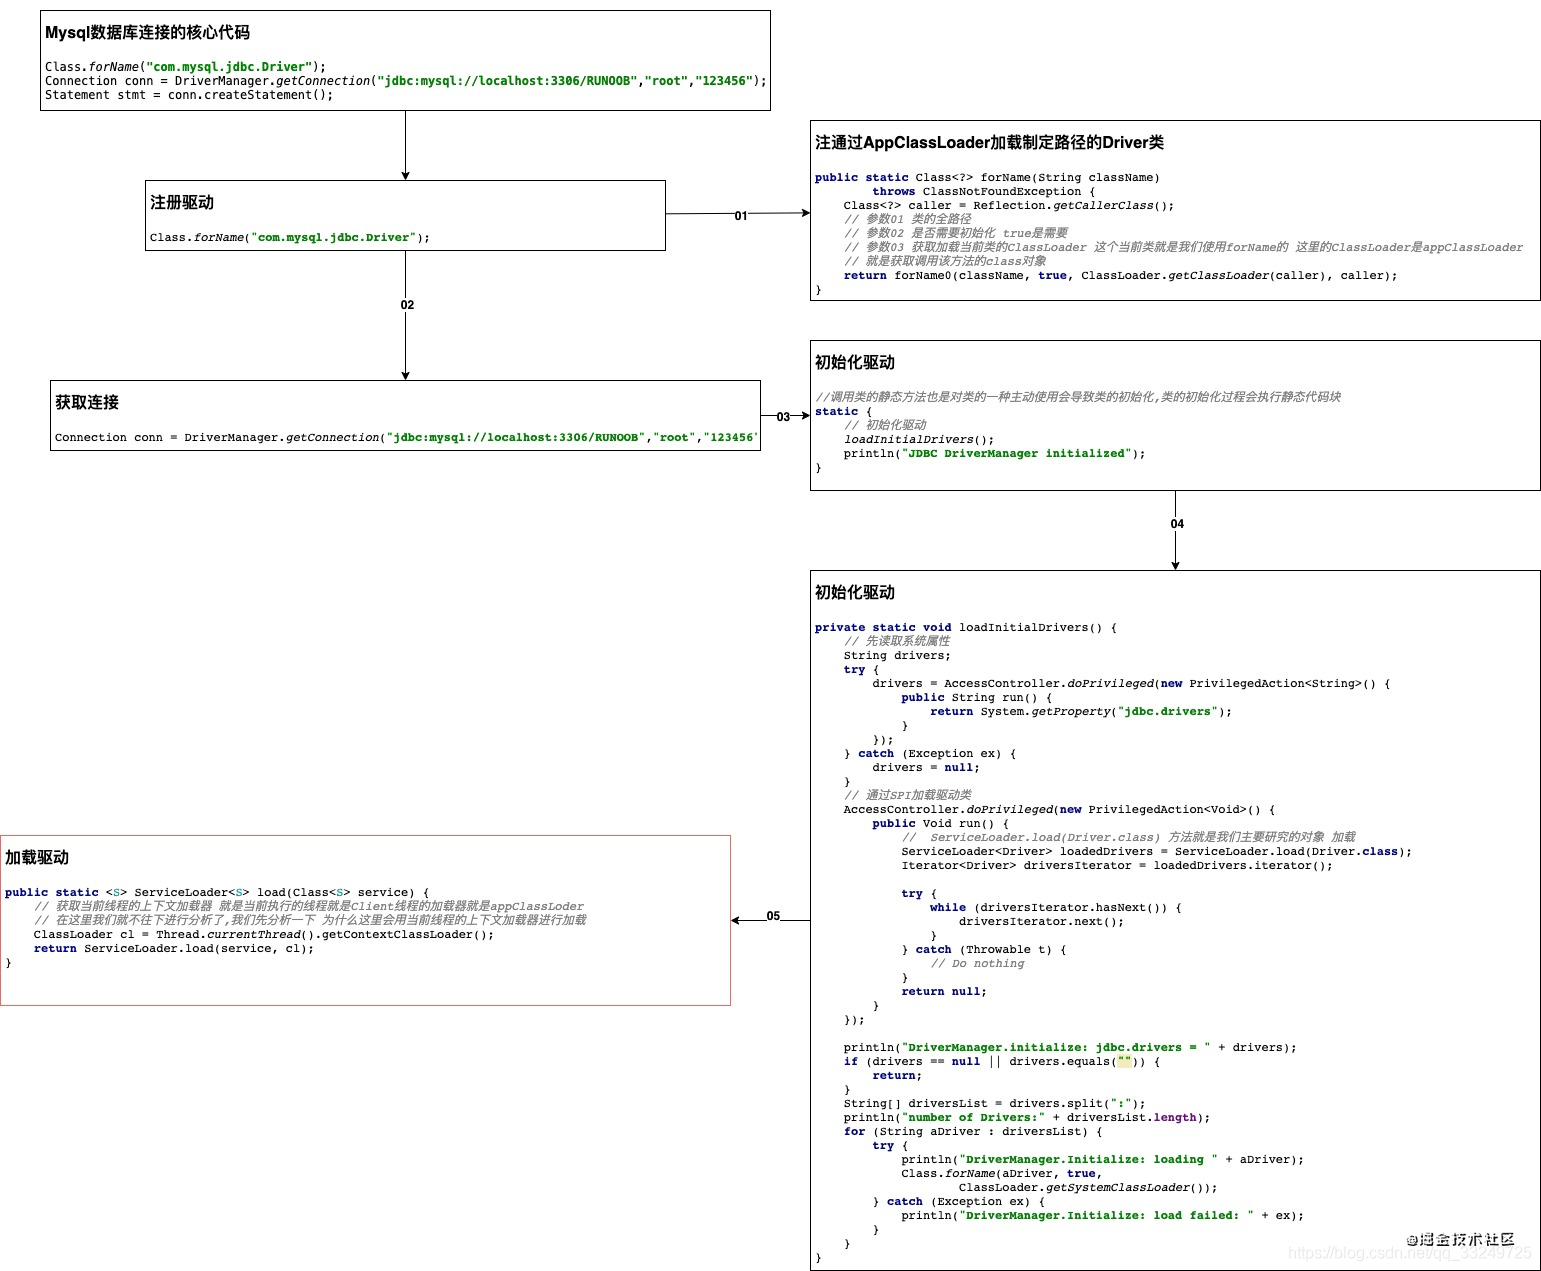The image size is (1541, 1271).
Task: Click println "DriverManager.Initialize: load failed" line
Action: click(x=1103, y=1215)
